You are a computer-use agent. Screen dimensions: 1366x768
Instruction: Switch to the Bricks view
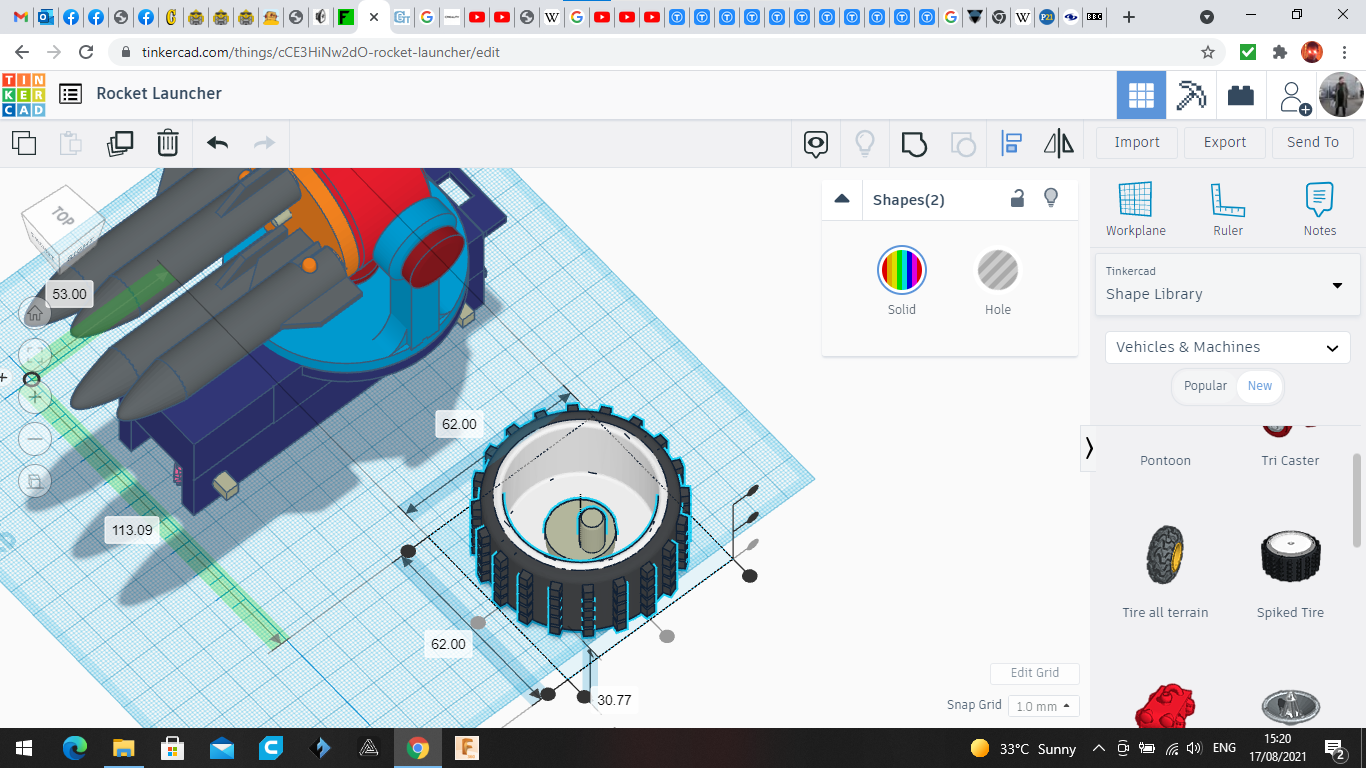pyautogui.click(x=1241, y=96)
